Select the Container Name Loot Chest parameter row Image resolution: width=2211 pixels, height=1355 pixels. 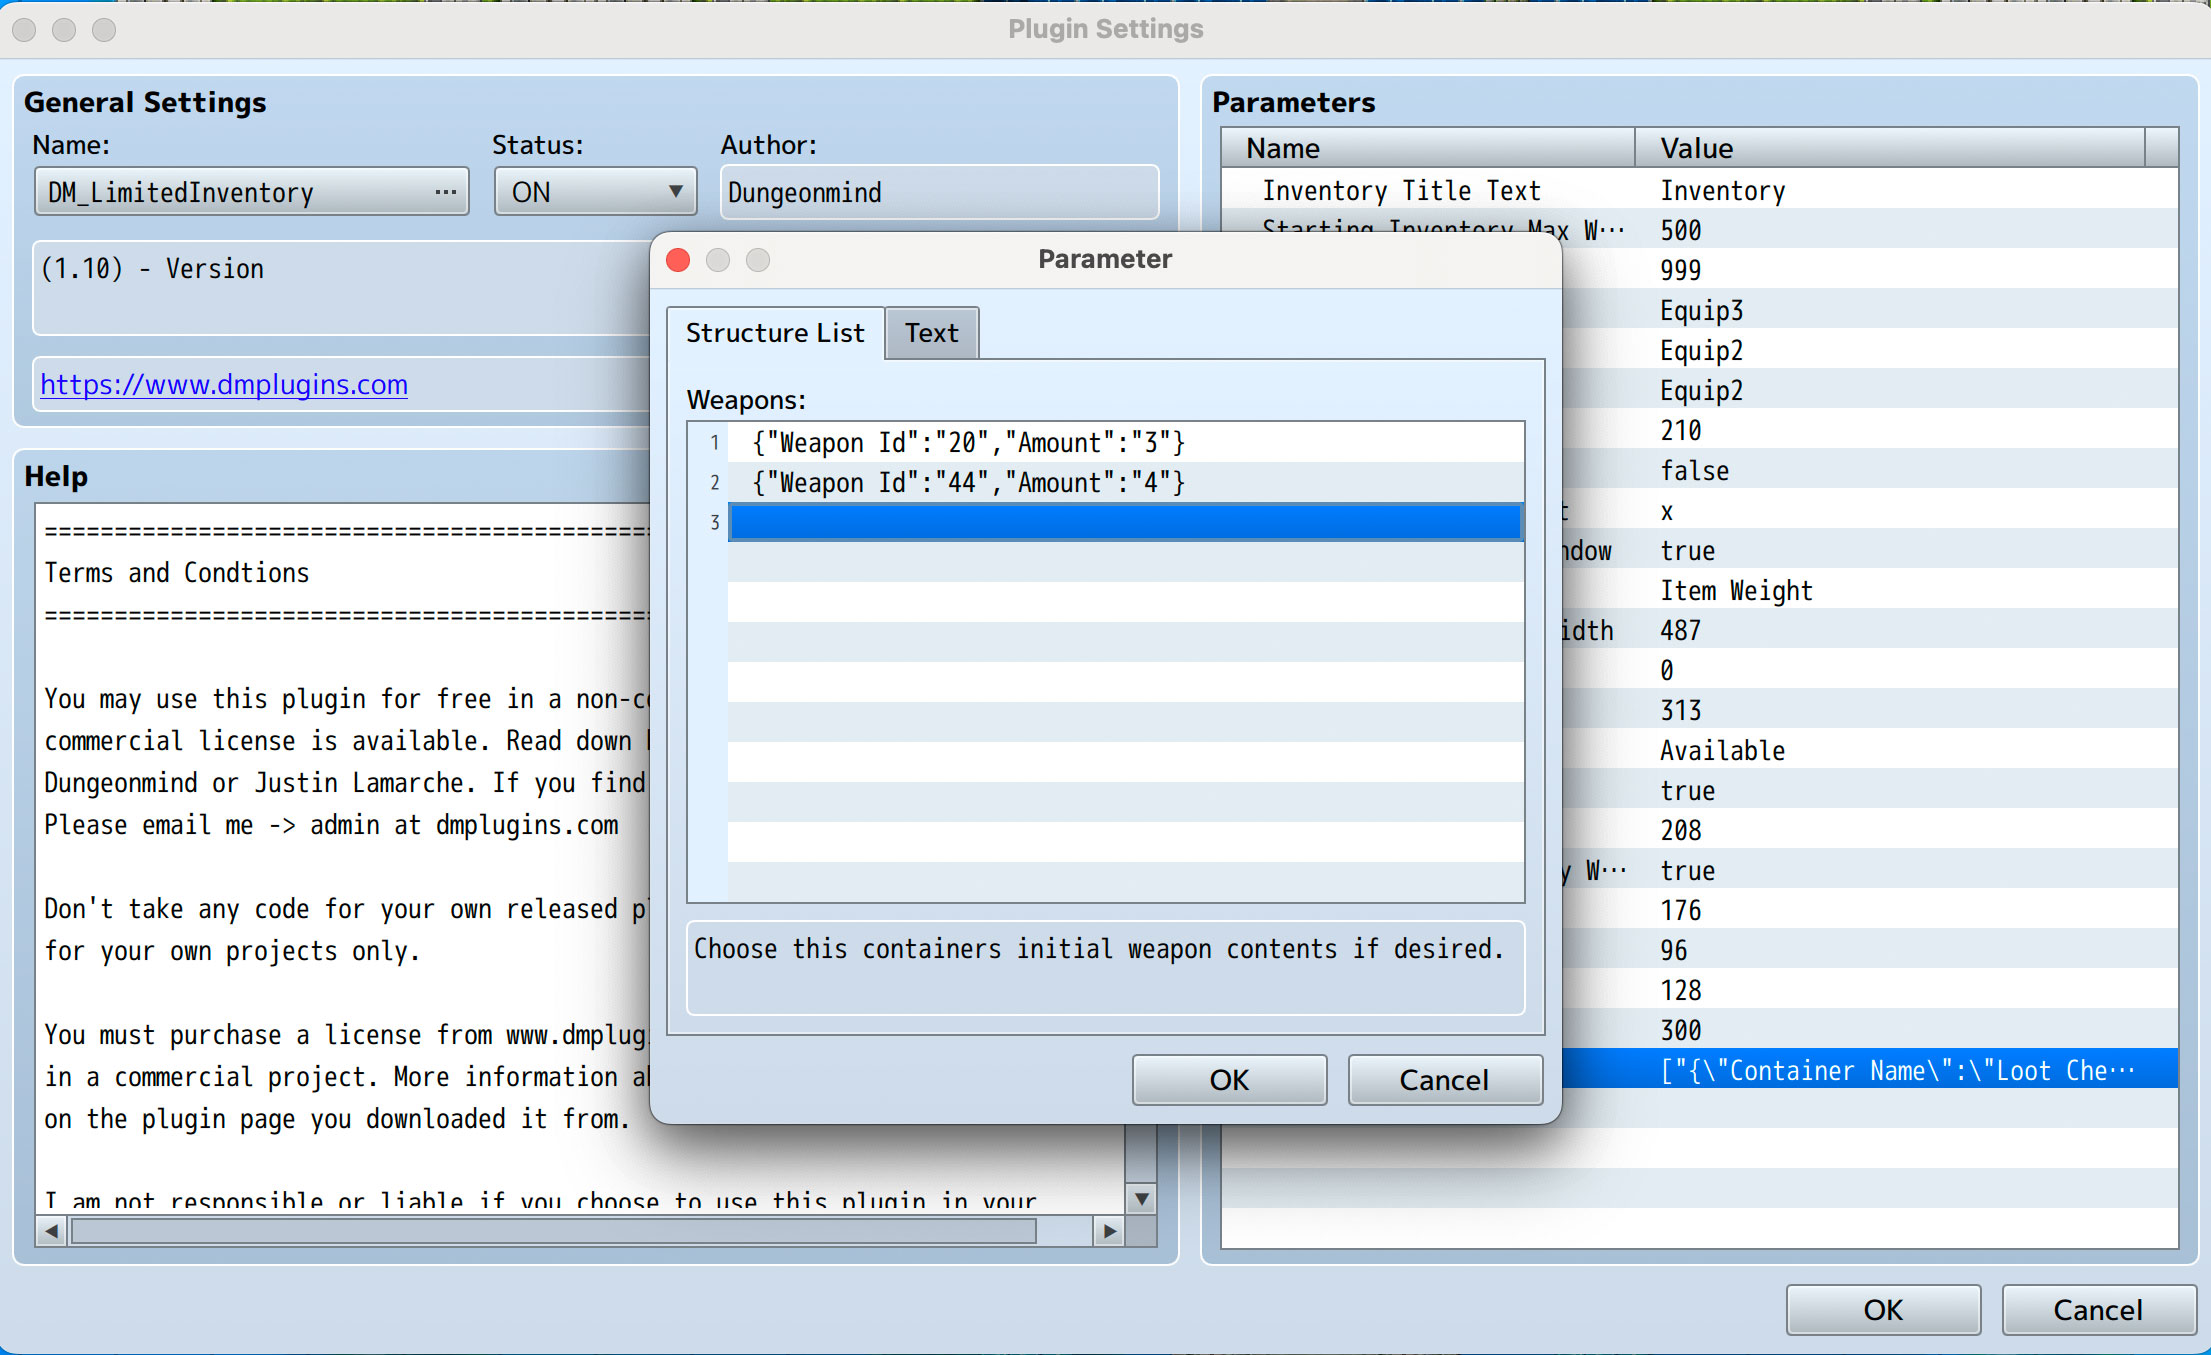point(1869,1070)
